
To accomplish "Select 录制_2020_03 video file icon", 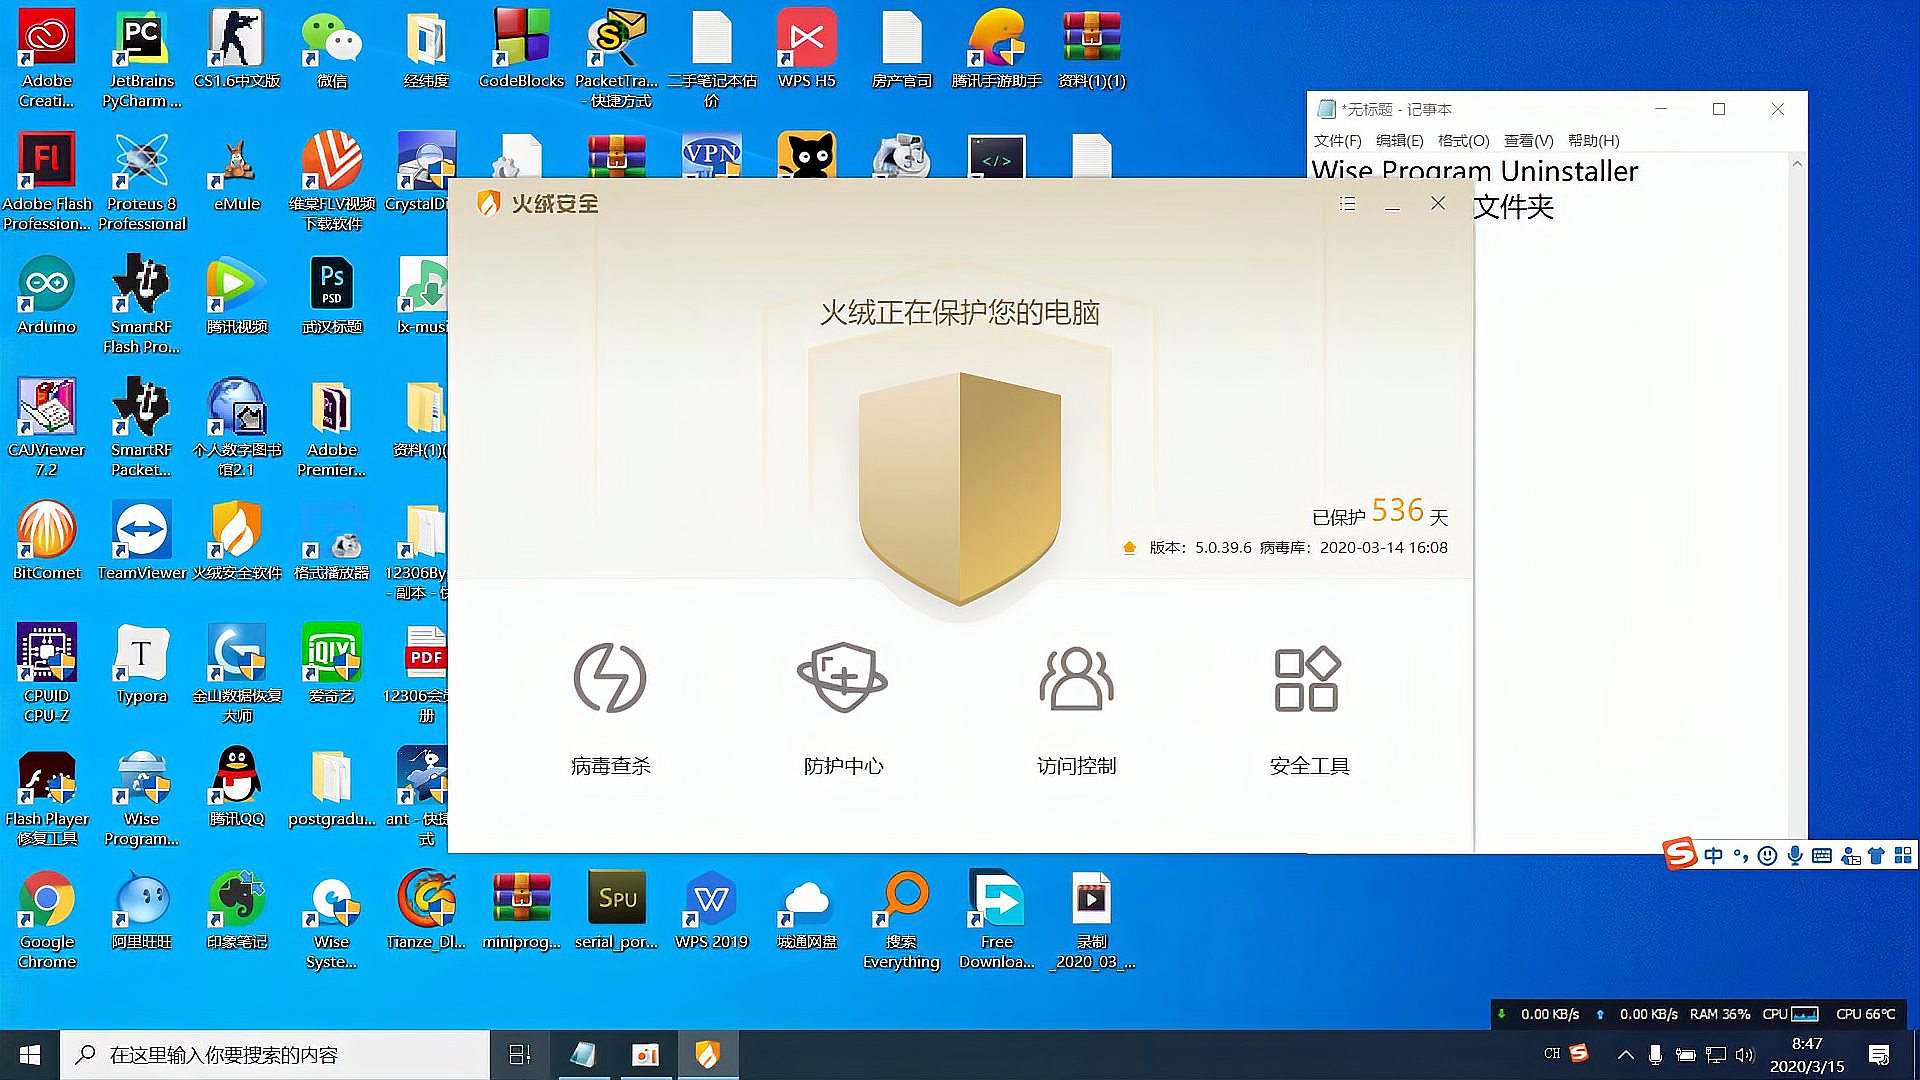I will coord(1091,920).
